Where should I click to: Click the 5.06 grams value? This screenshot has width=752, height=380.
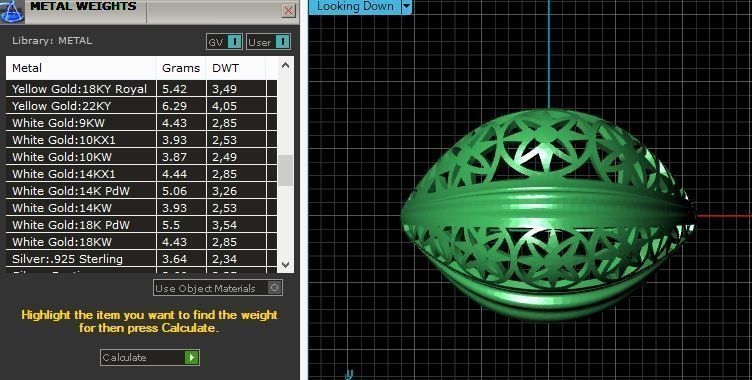(x=174, y=191)
